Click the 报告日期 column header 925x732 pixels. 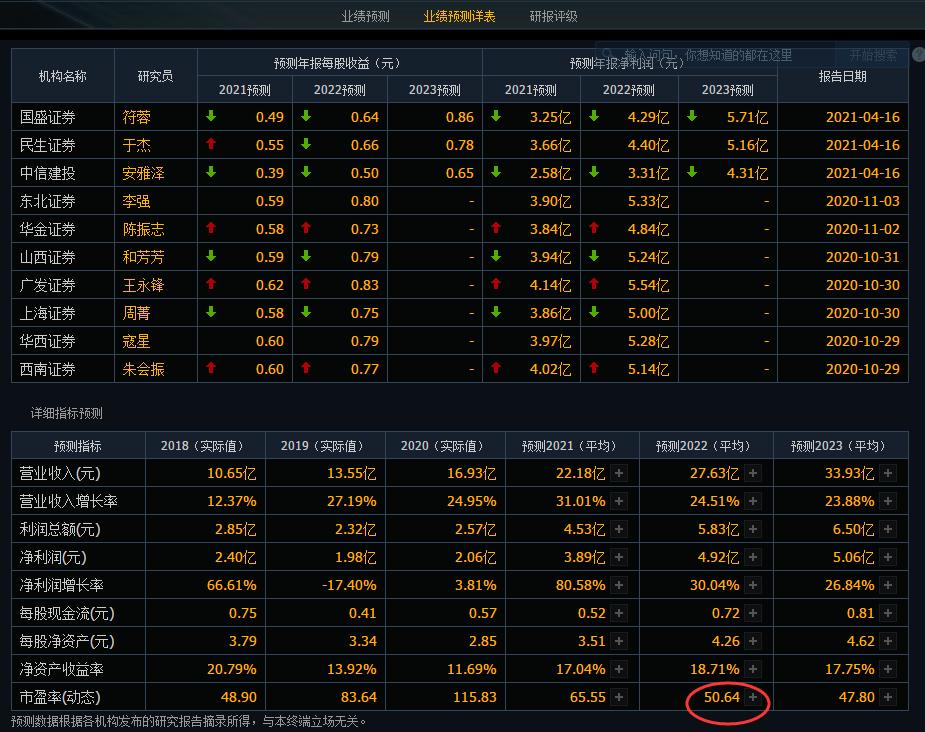click(842, 76)
